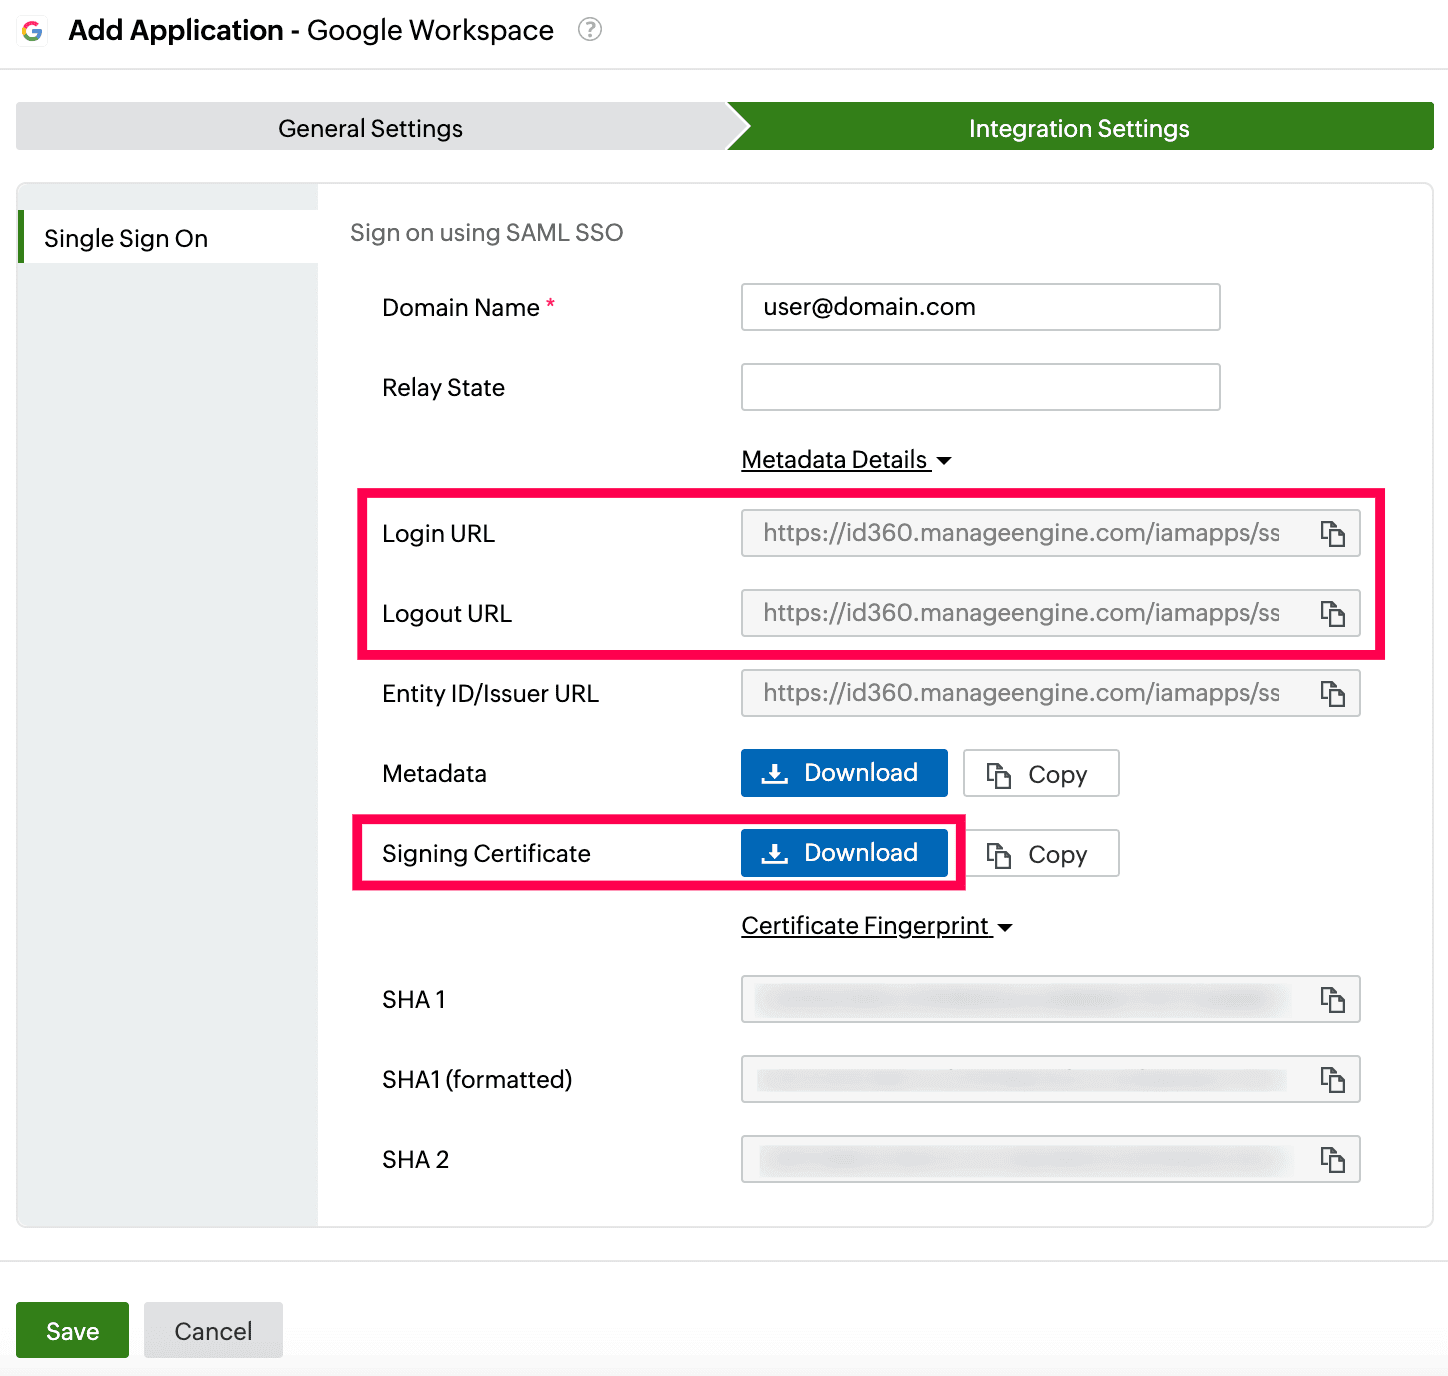Copy the Metadata content
The height and width of the screenshot is (1376, 1448).
(x=1040, y=774)
